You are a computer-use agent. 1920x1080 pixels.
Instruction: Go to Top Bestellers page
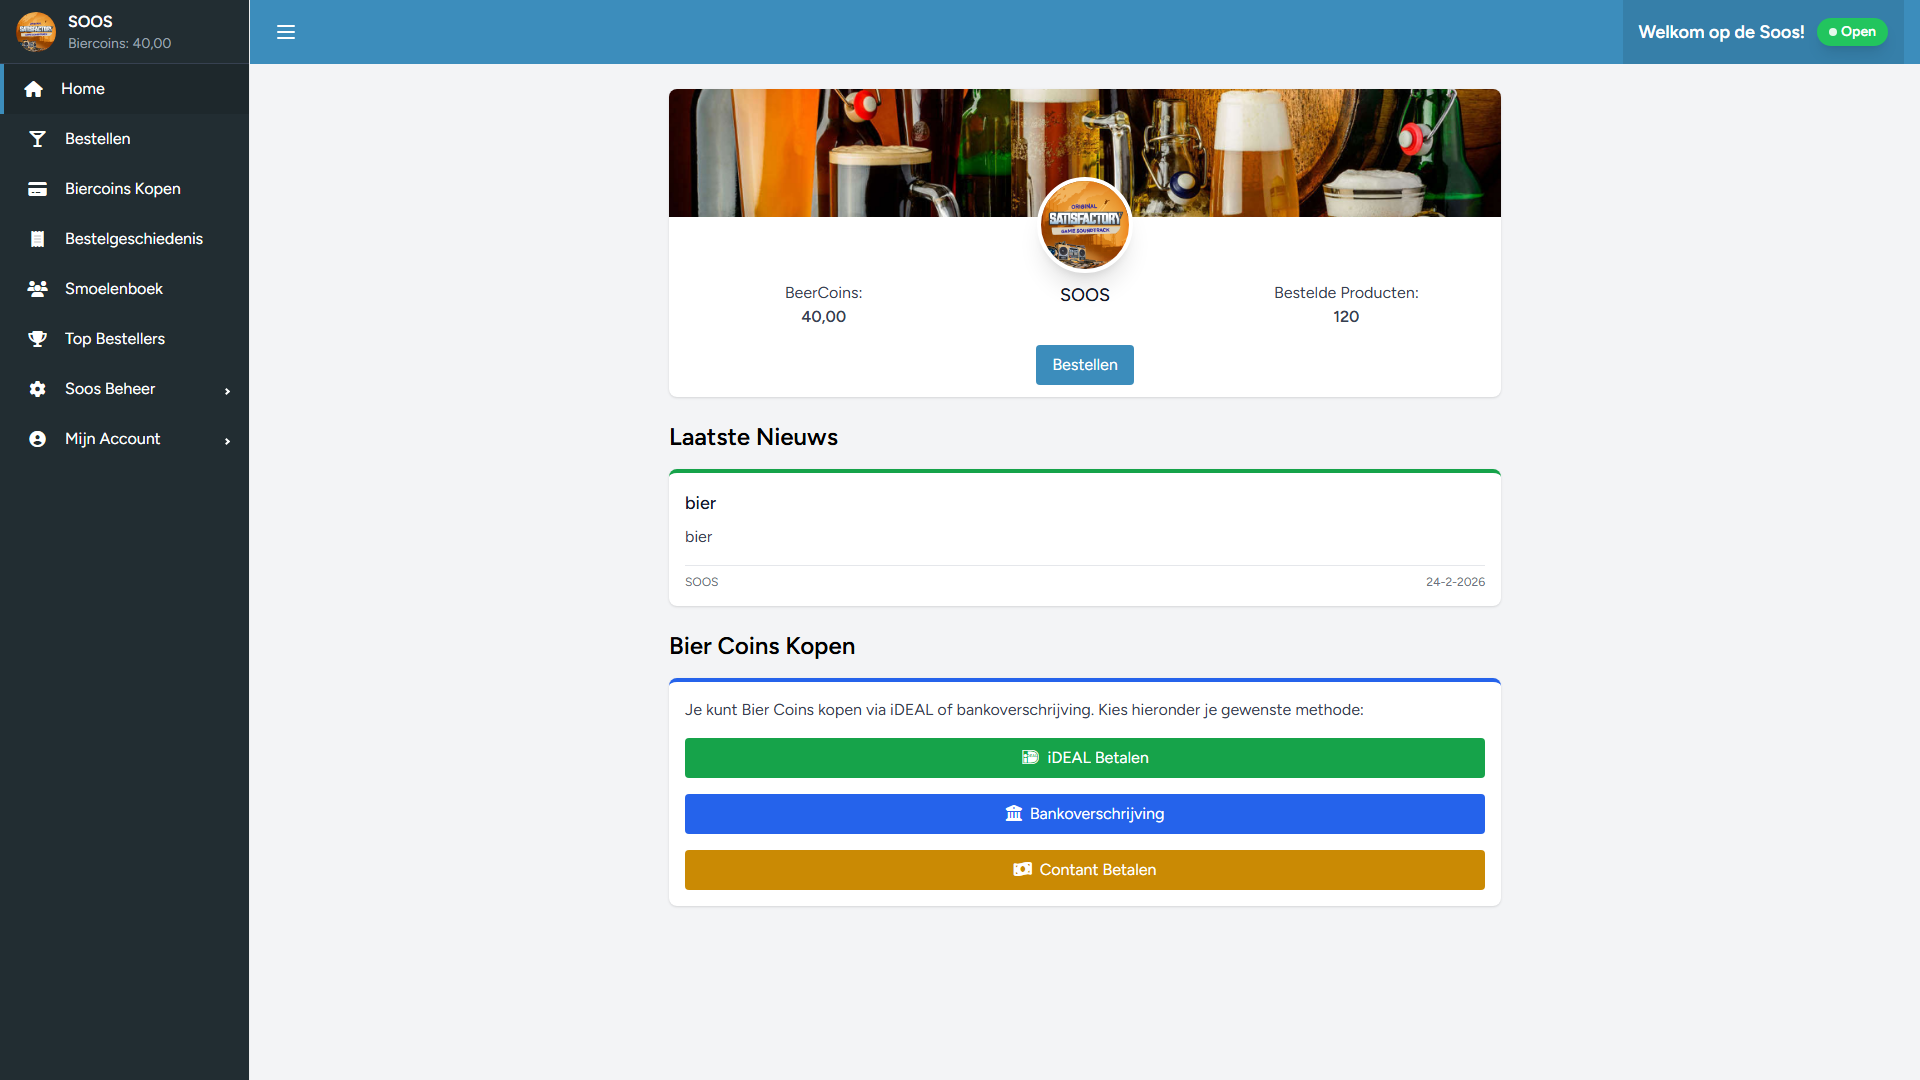tap(114, 339)
